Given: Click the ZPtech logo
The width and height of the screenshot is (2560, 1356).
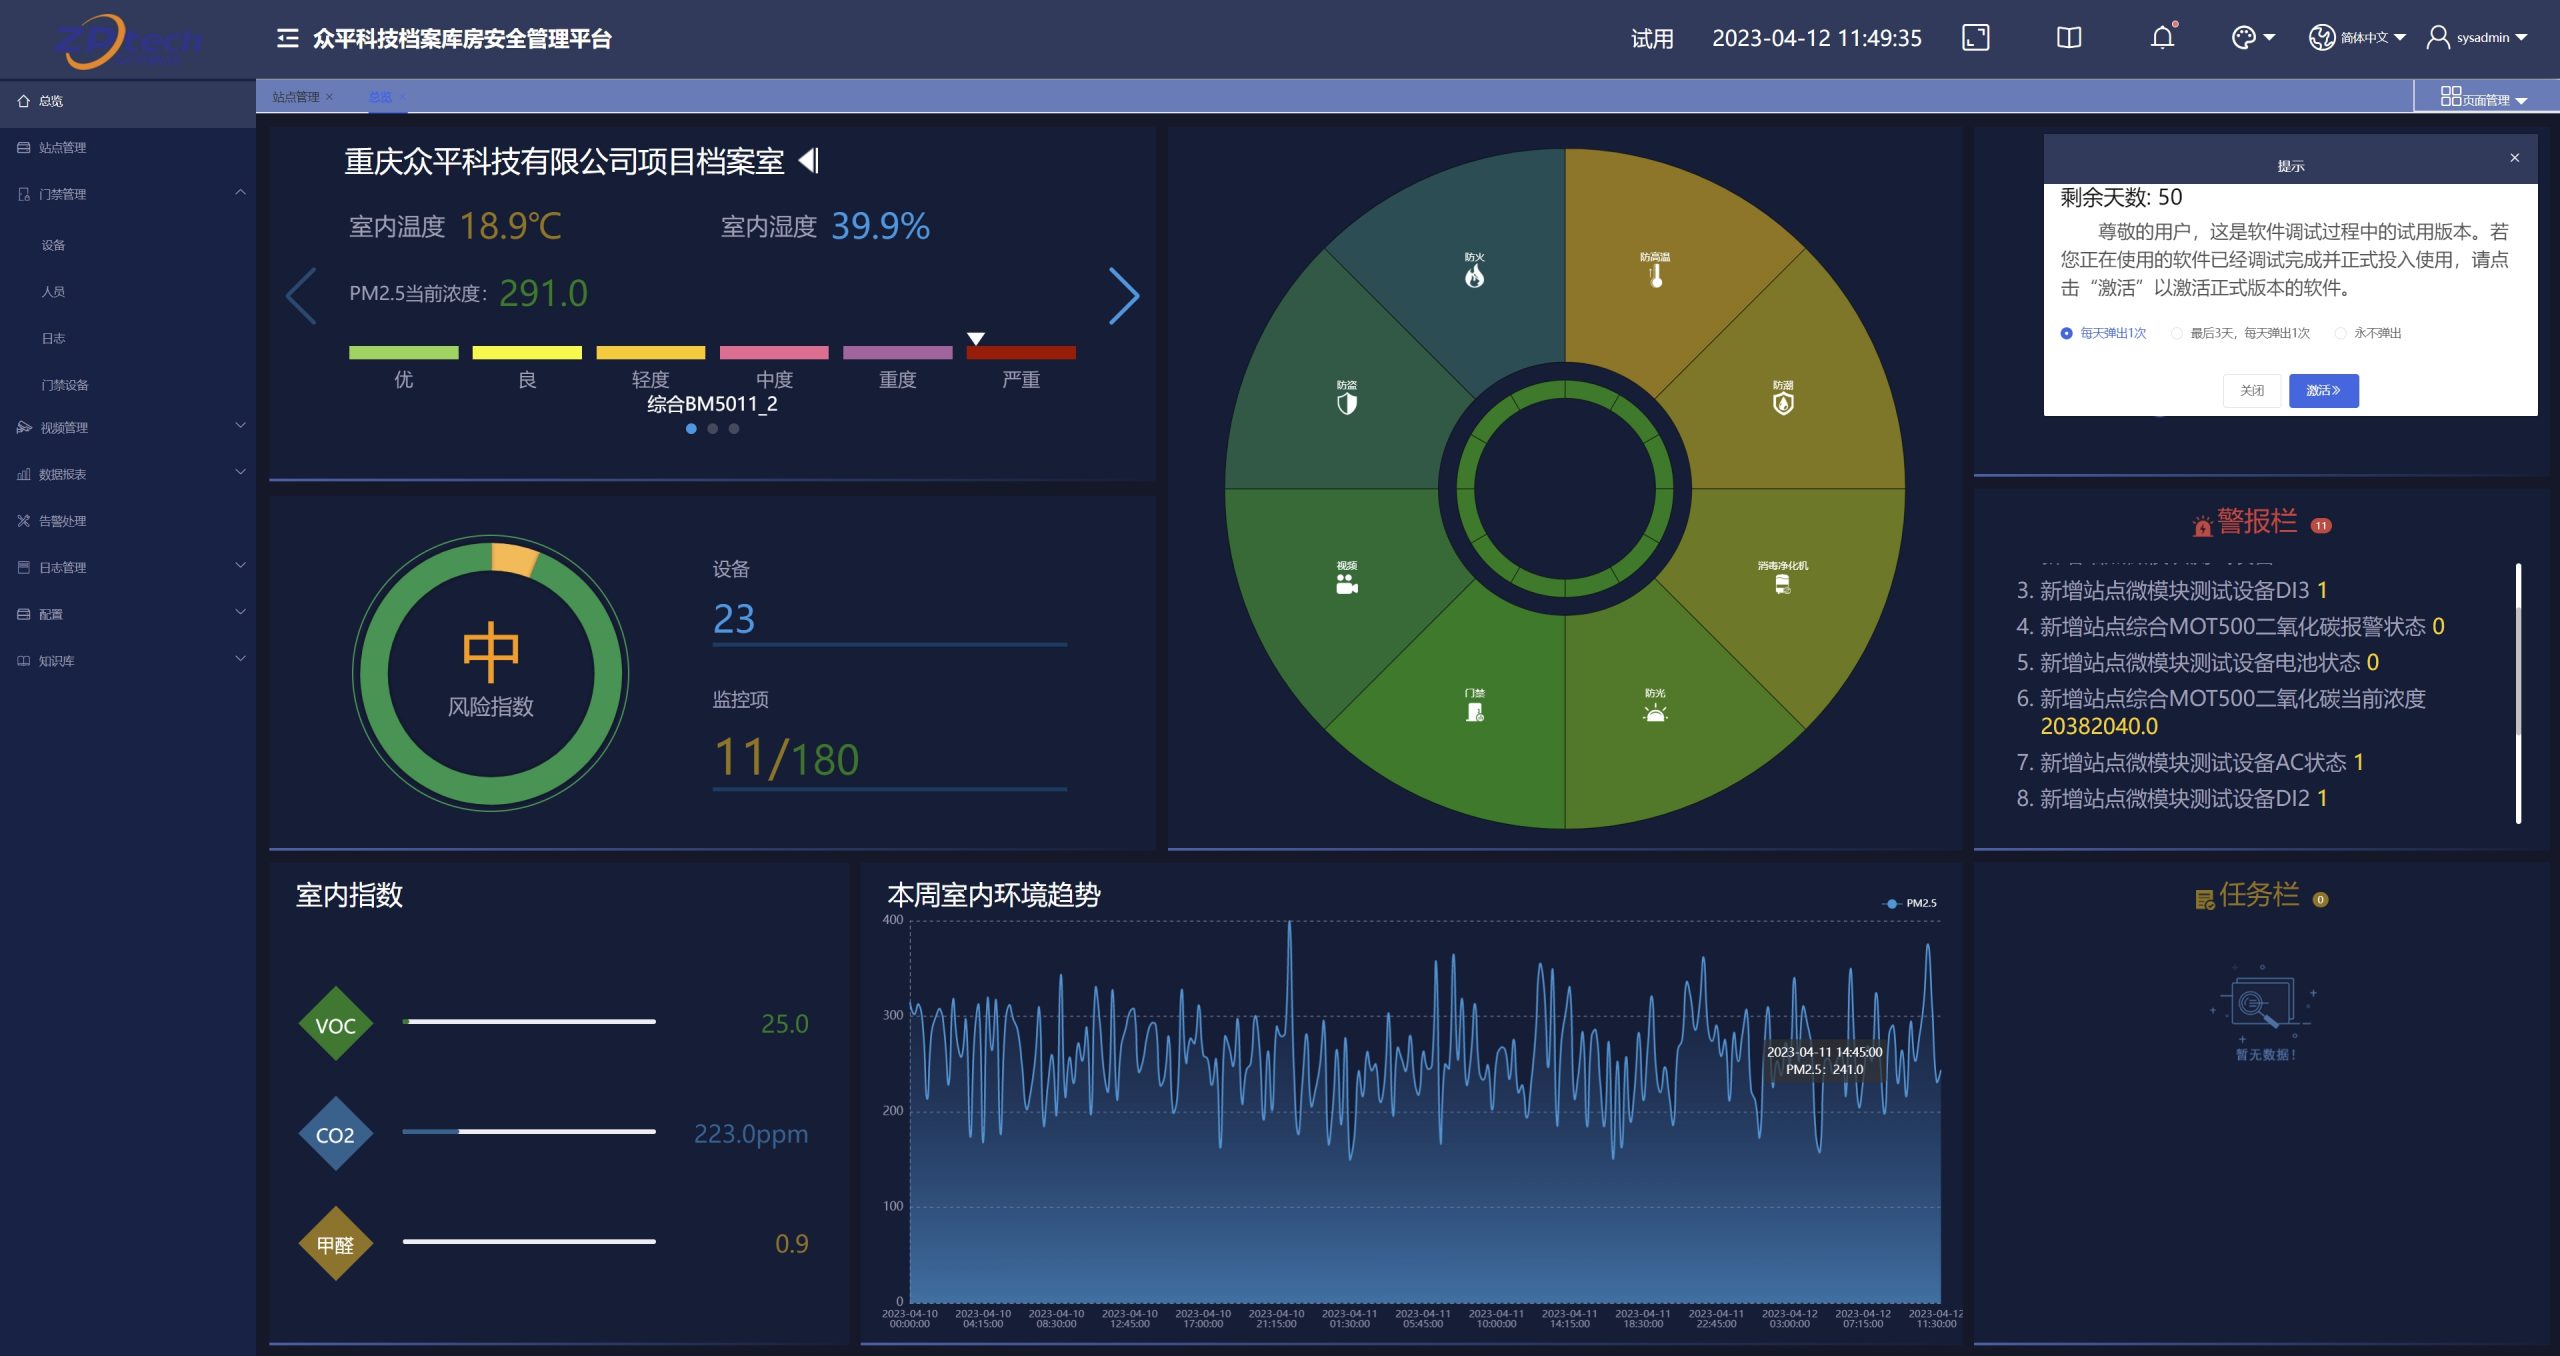Looking at the screenshot, I should pyautogui.click(x=127, y=41).
